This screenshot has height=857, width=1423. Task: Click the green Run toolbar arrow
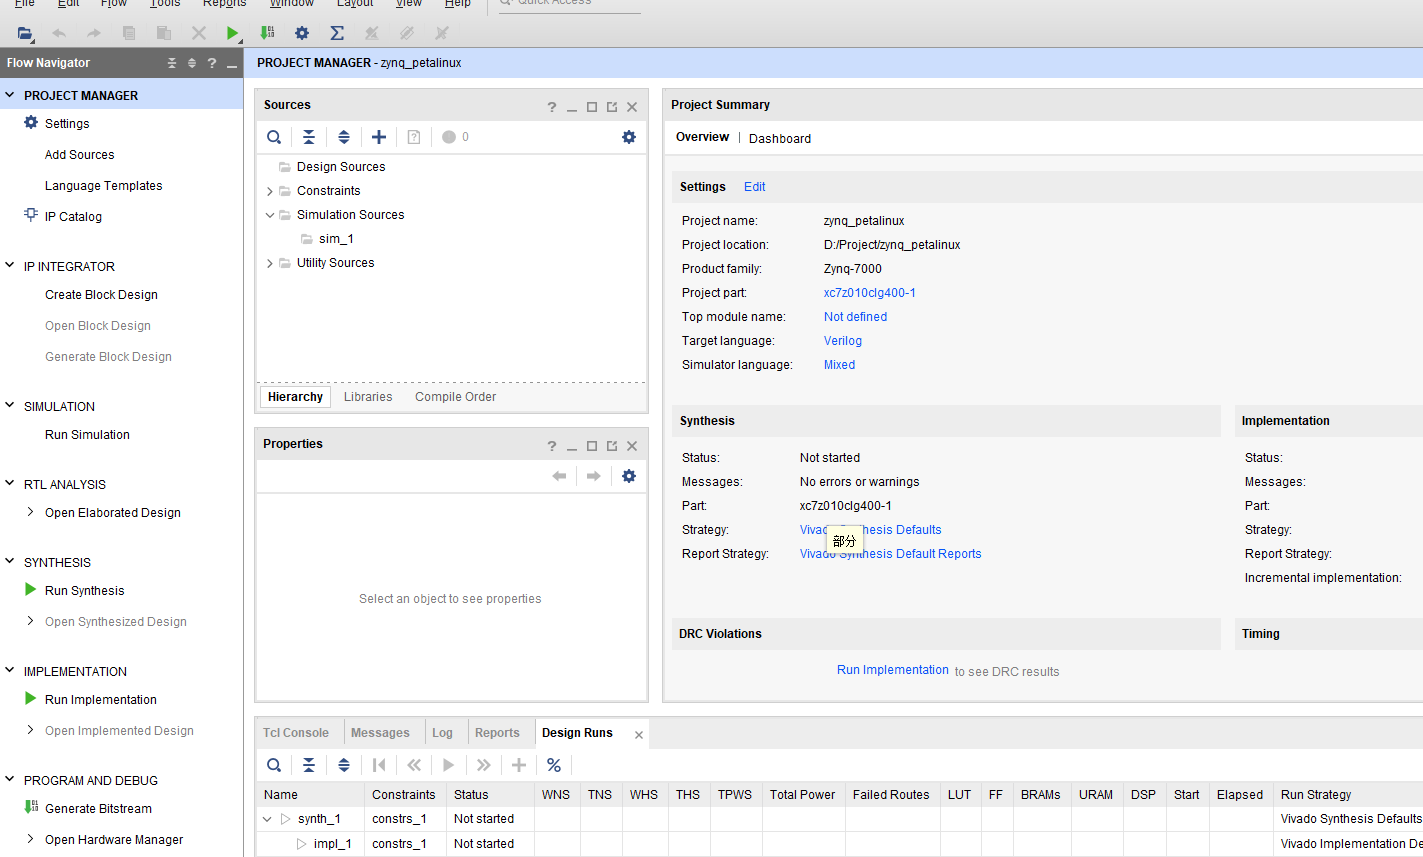232,33
